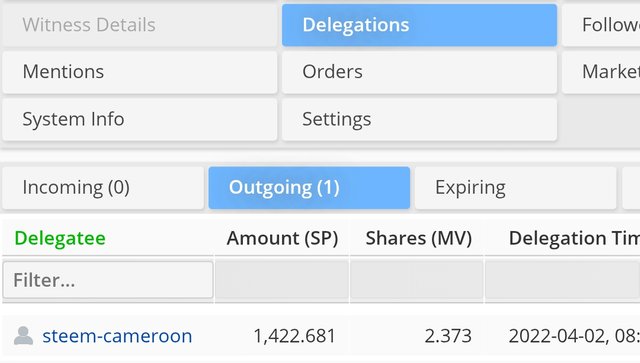Select the Mentions tab
Screen dimensions: 640x363
(140, 72)
